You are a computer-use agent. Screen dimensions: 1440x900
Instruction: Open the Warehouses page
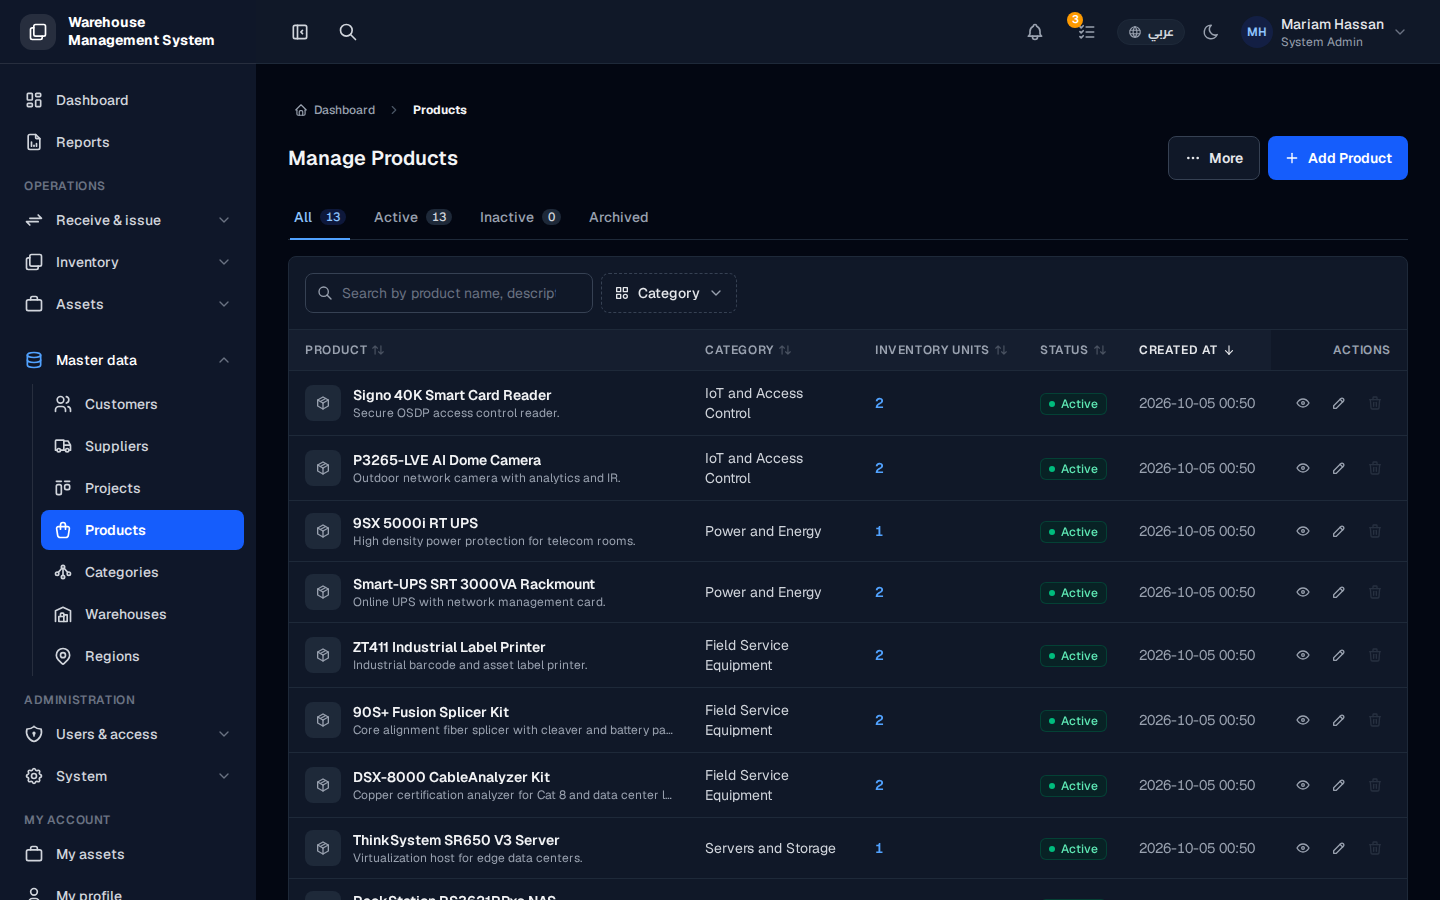click(x=142, y=614)
